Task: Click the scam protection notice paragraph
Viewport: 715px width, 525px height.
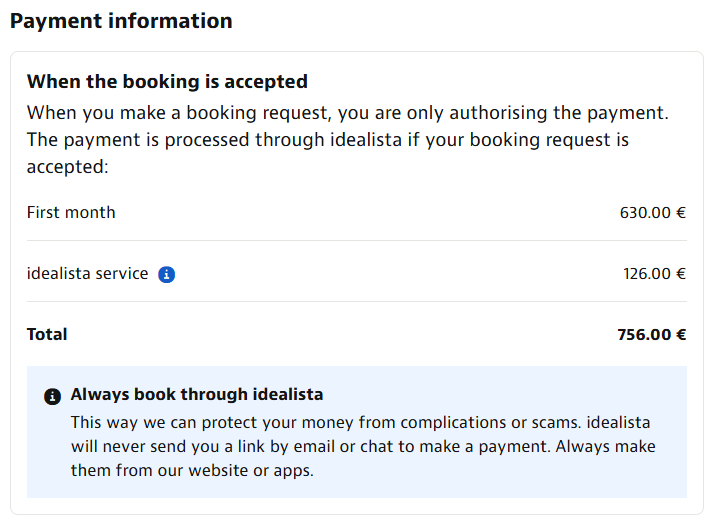Action: pyautogui.click(x=363, y=446)
